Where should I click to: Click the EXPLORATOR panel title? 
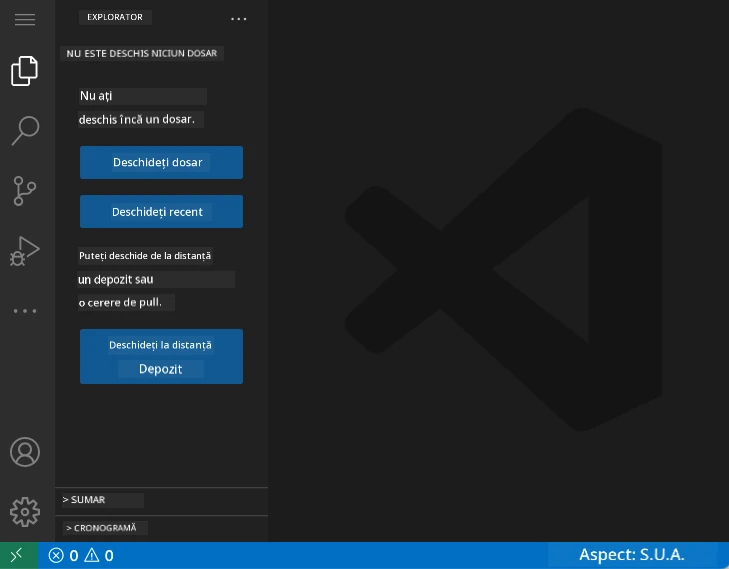tap(115, 17)
